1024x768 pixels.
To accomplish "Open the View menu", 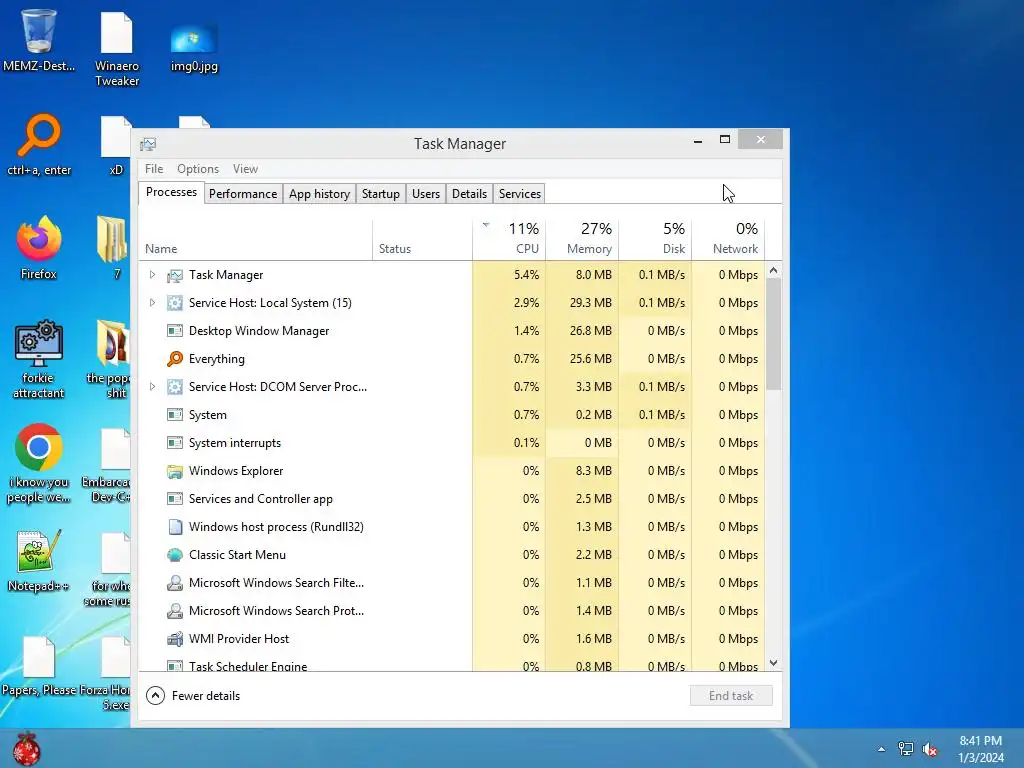I will 246,169.
